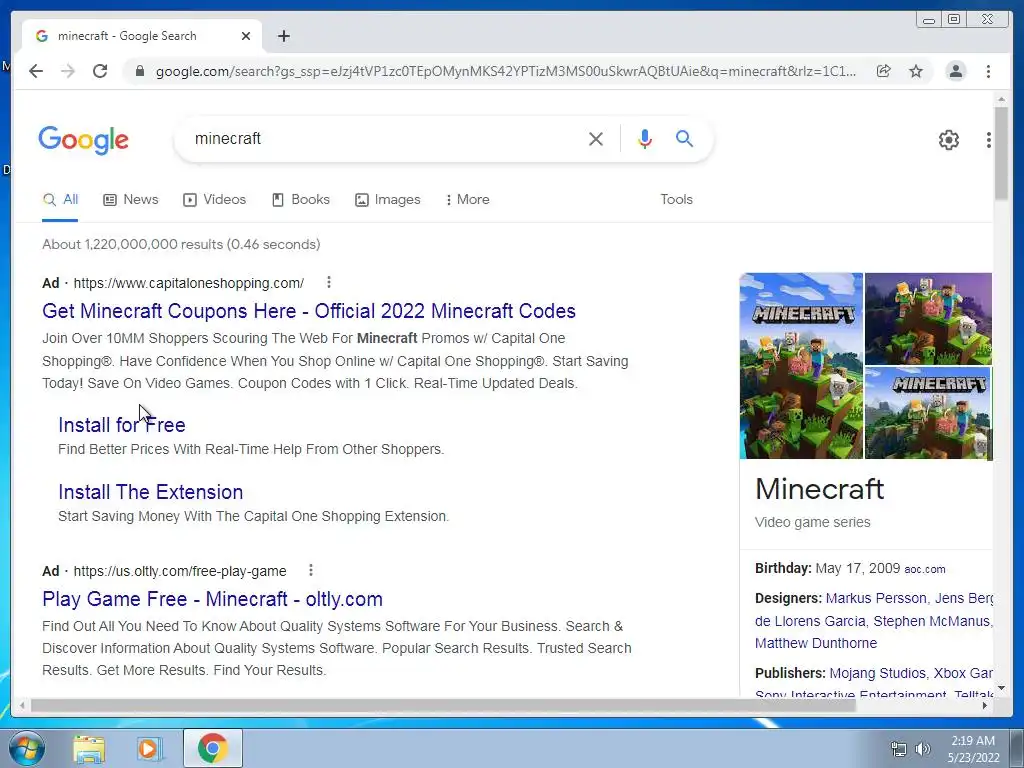Click the vertical scrollbar thumb
The height and width of the screenshot is (768, 1024).
(1000, 153)
